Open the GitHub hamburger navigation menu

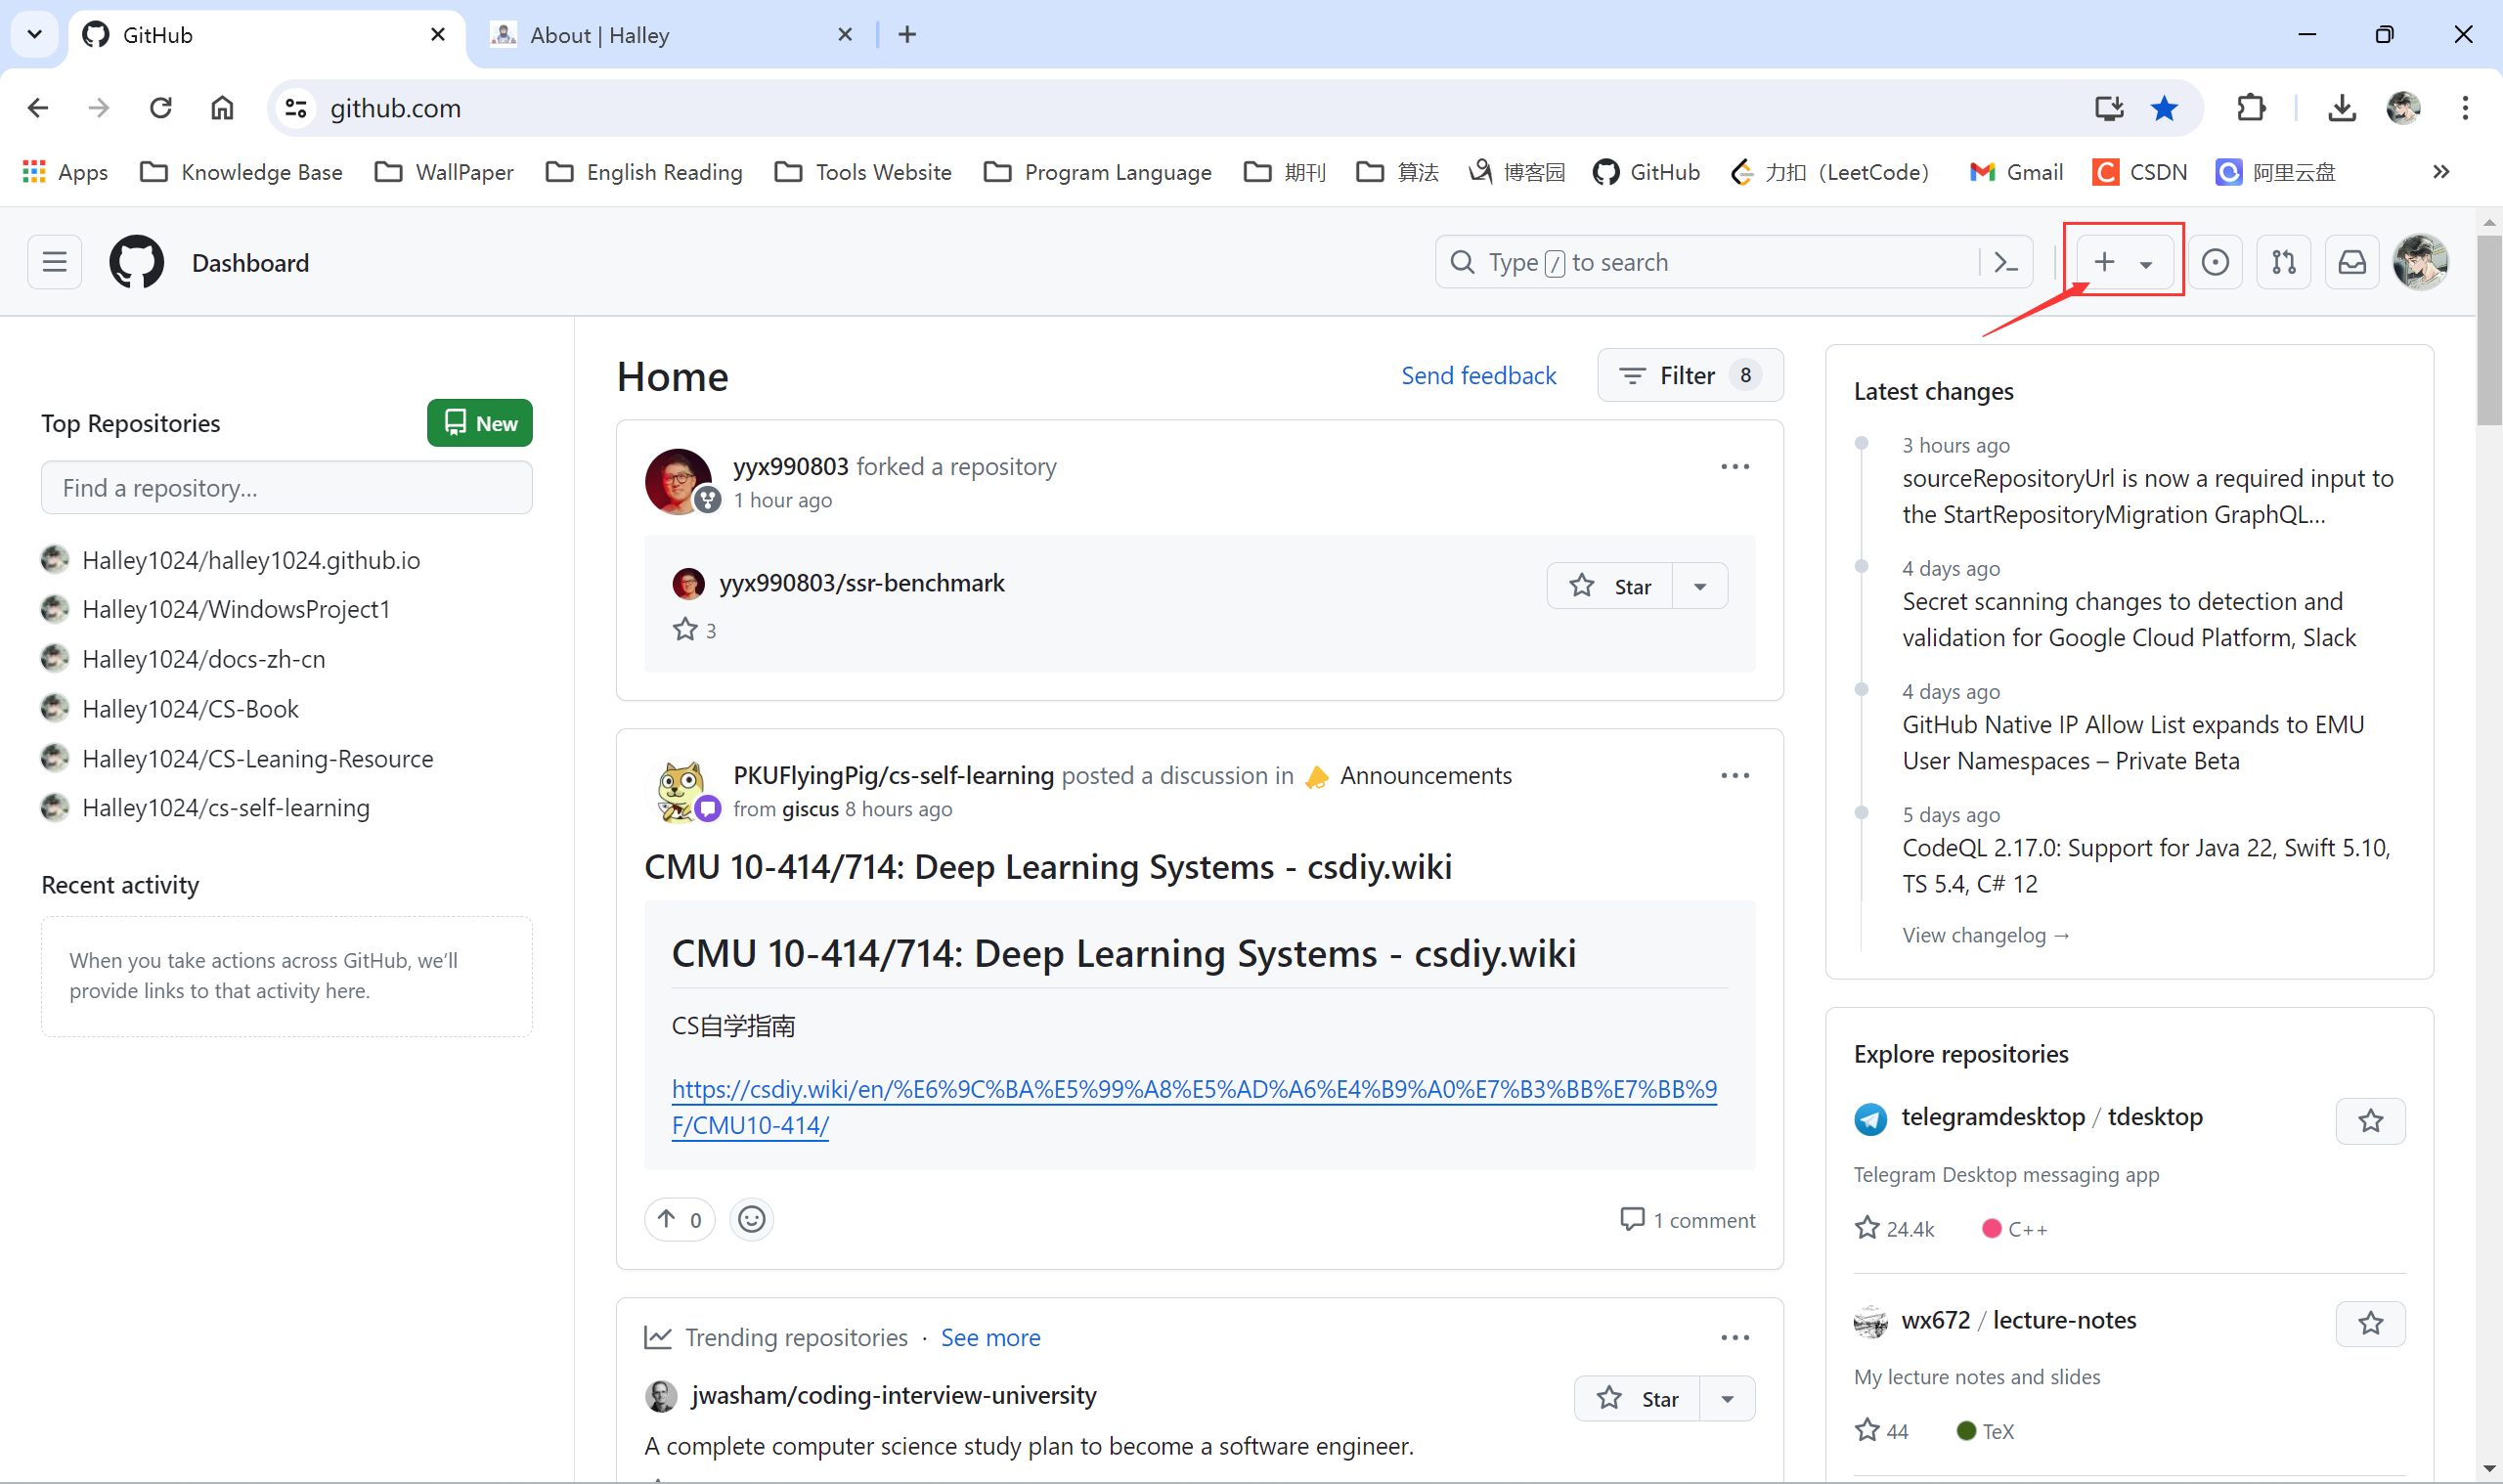point(54,262)
